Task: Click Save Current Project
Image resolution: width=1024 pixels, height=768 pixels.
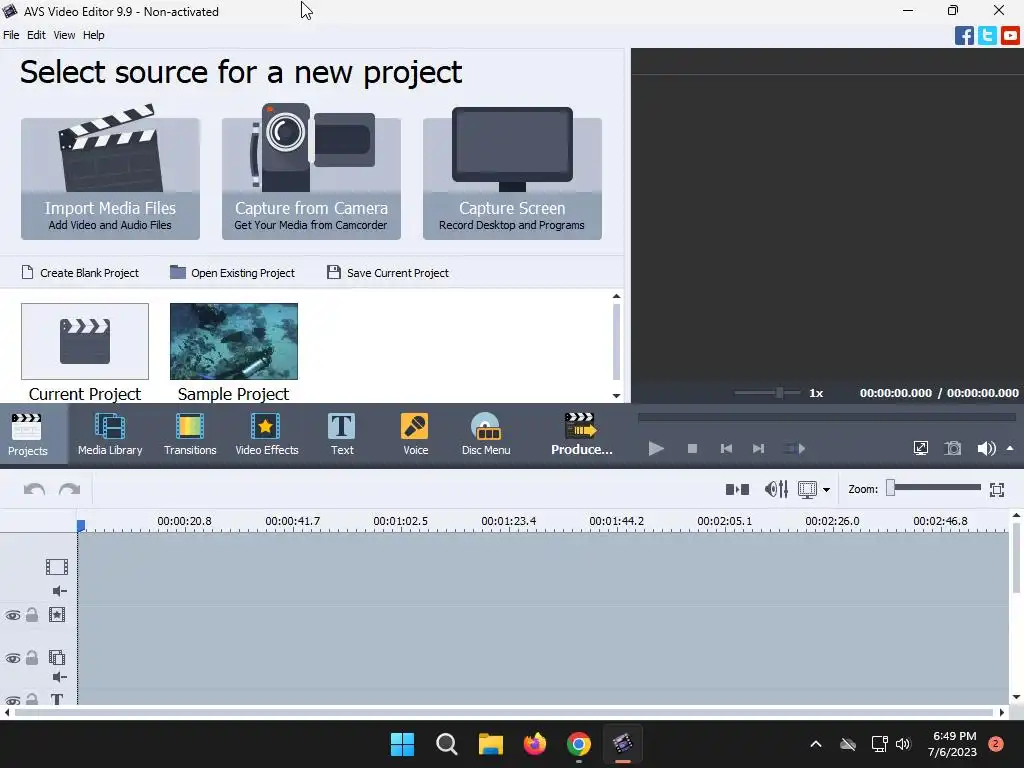Action: pos(388,273)
